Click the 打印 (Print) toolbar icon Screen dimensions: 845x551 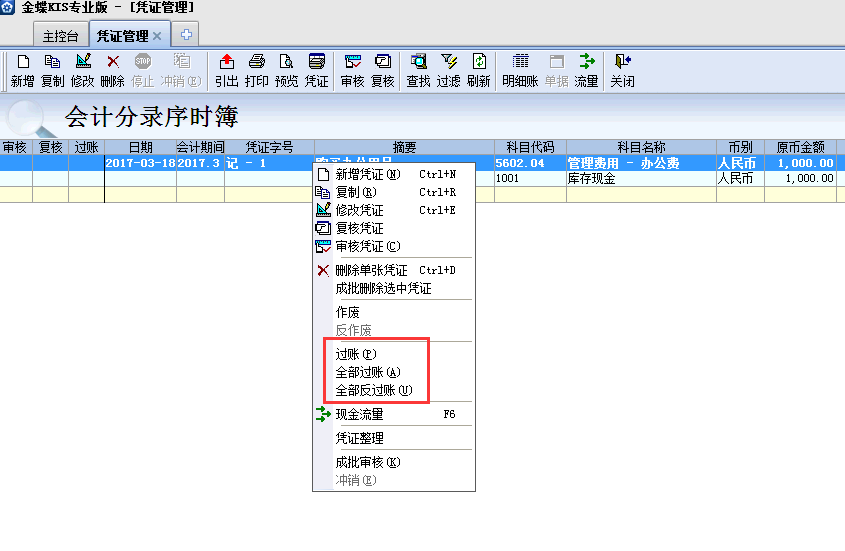pyautogui.click(x=256, y=69)
